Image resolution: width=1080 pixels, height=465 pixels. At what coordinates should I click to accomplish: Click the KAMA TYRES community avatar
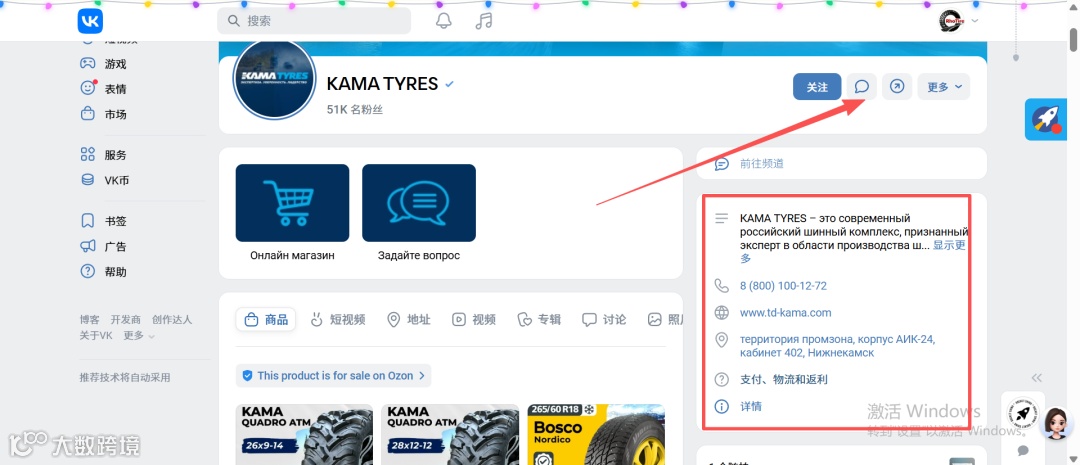pos(274,80)
